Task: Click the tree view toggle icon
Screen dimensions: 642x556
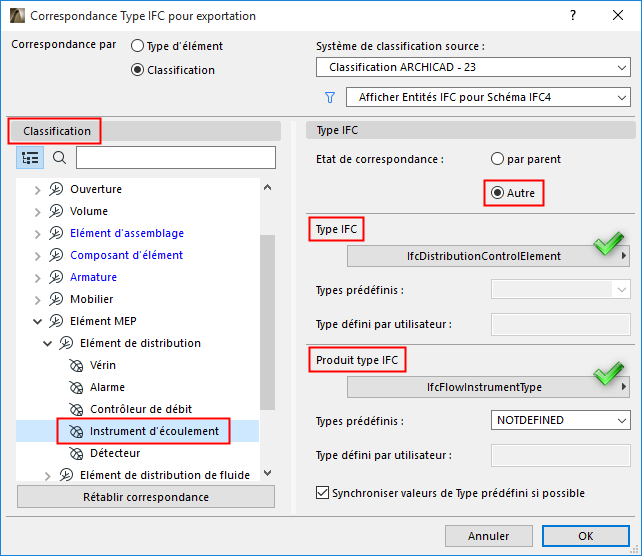Action: [x=30, y=158]
